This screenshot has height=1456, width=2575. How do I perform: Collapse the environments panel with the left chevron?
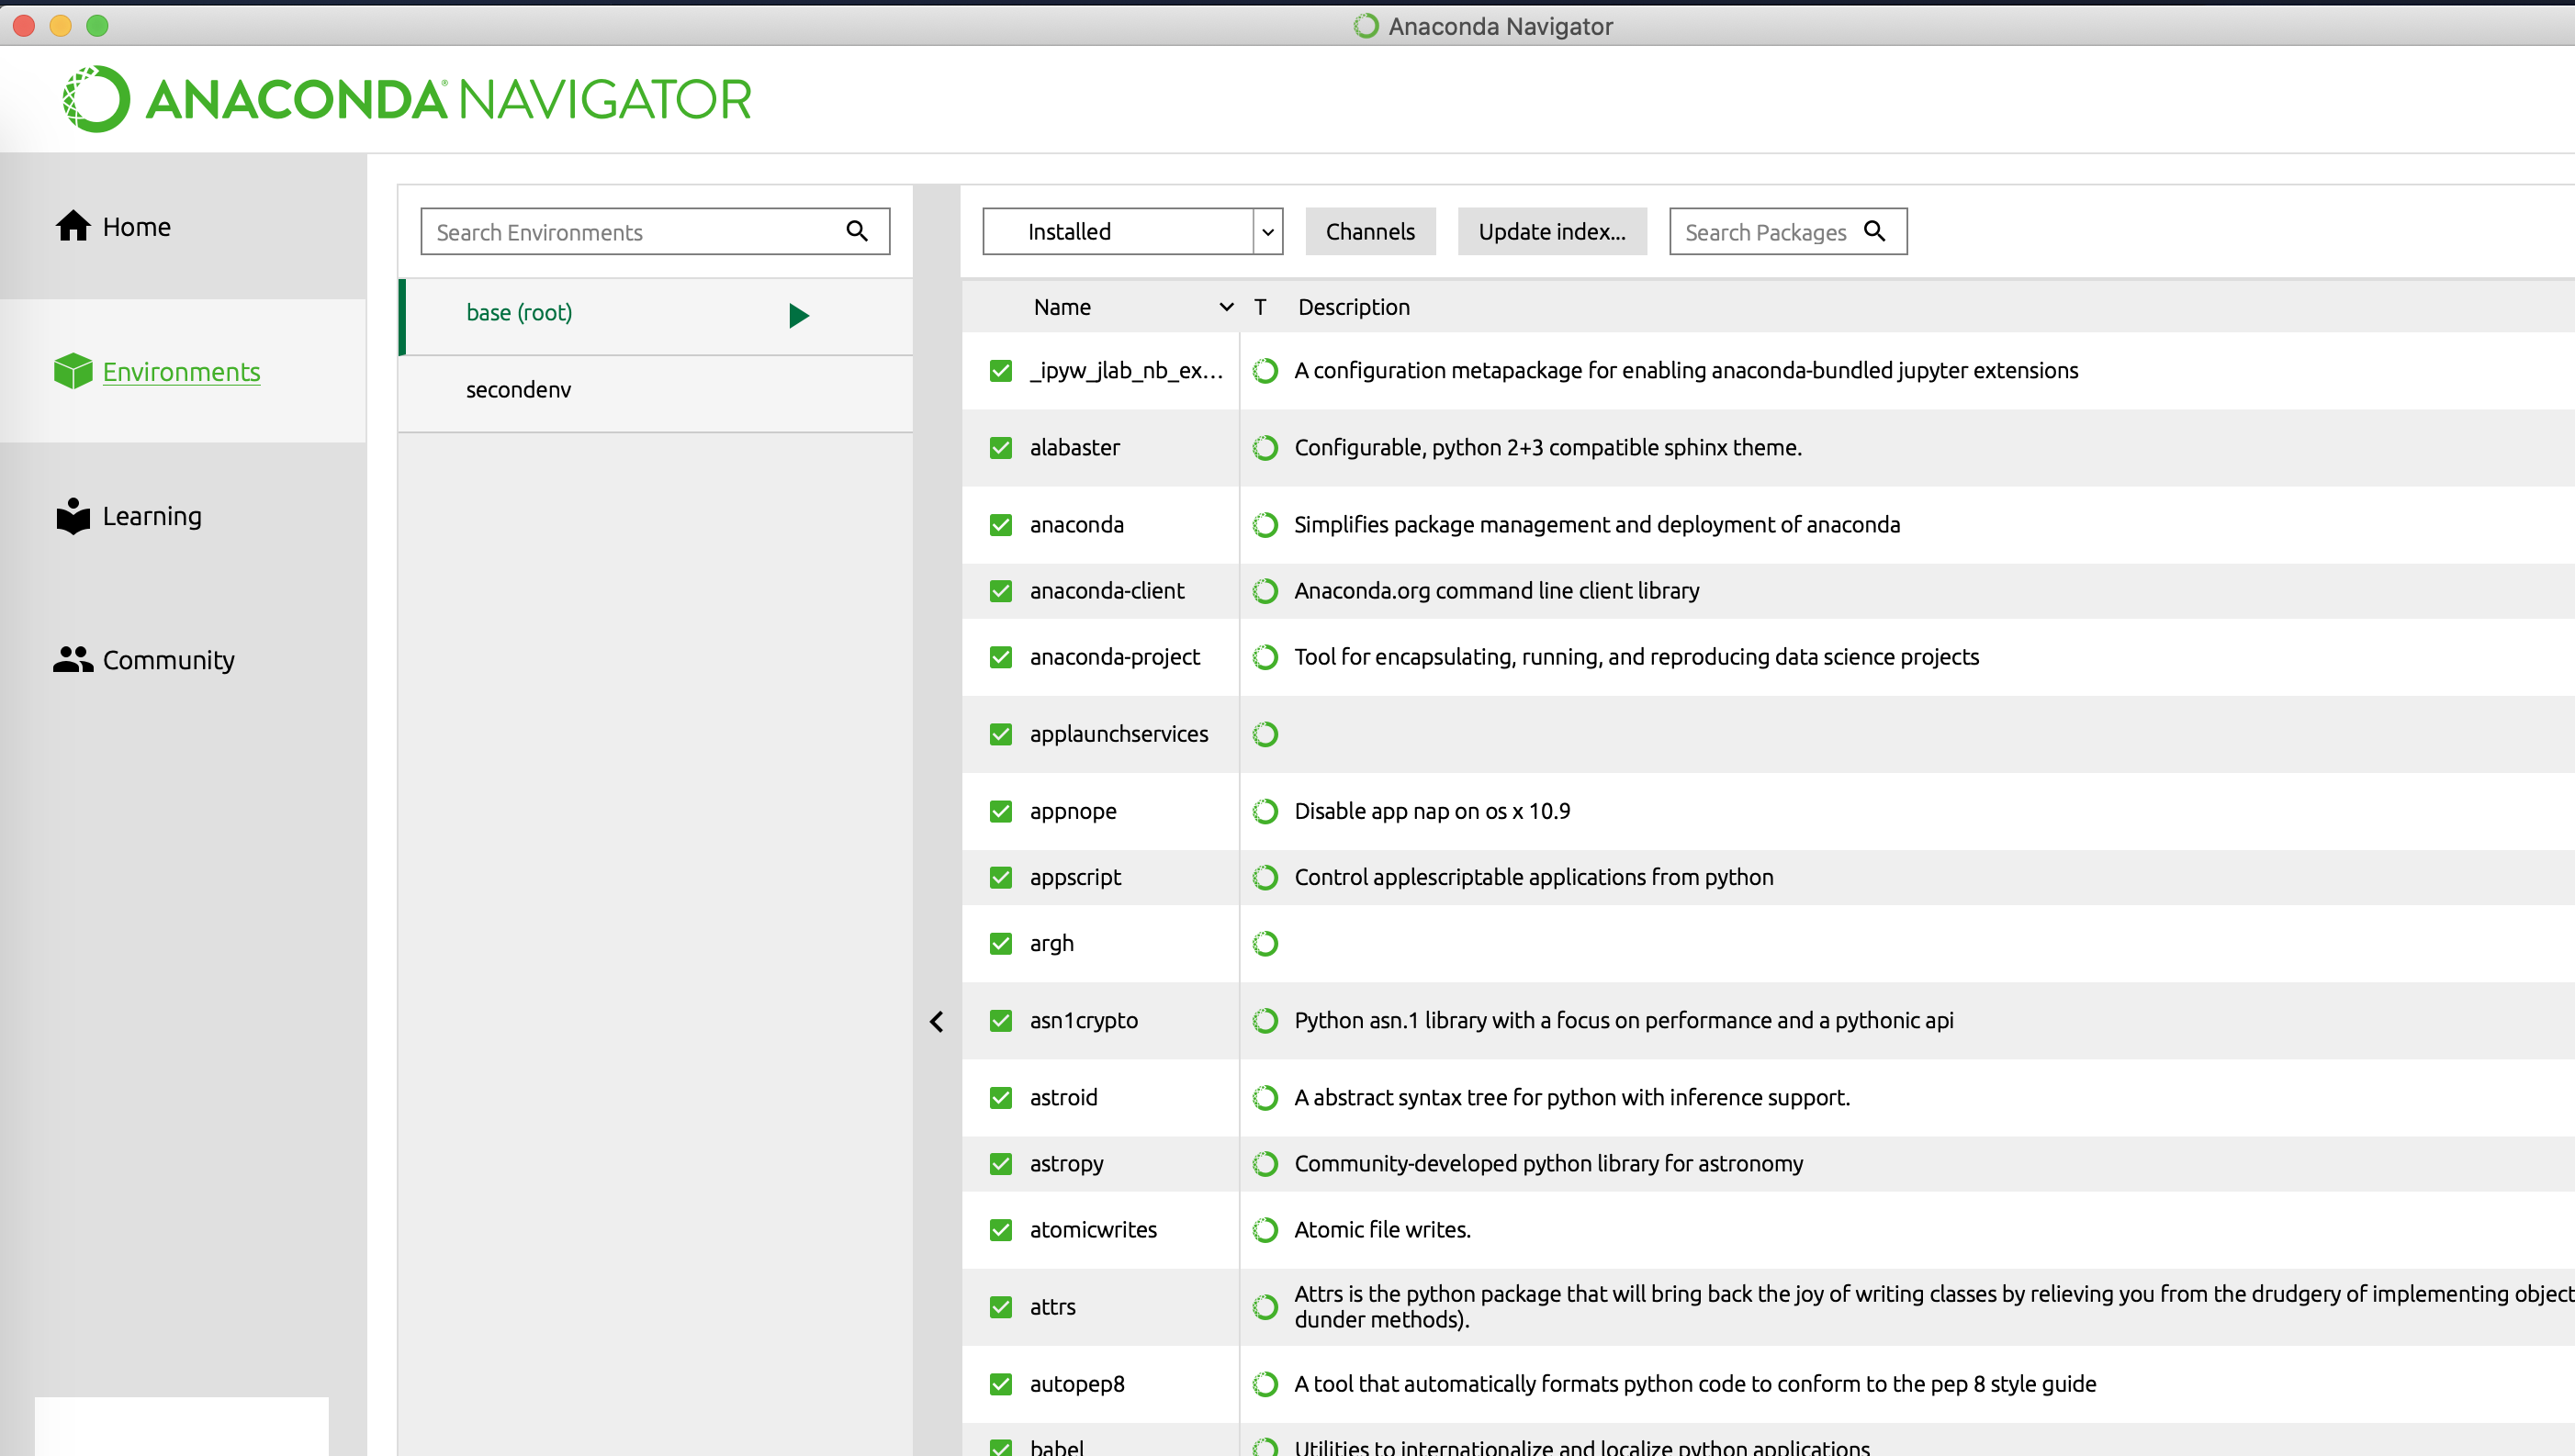click(x=936, y=1021)
